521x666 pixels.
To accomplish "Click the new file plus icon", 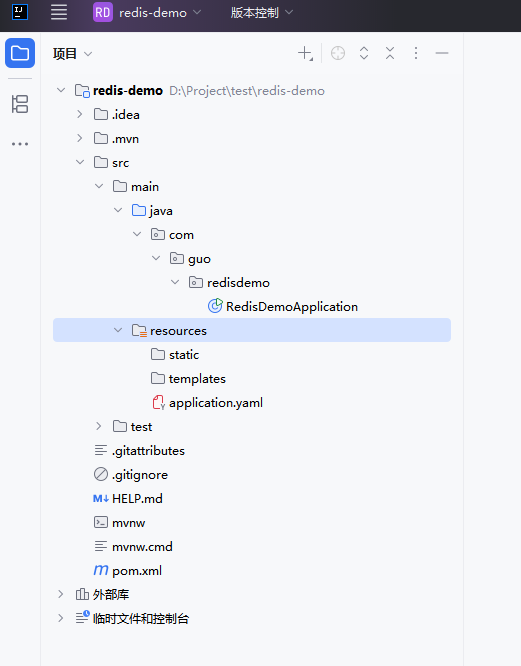I will click(x=305, y=53).
